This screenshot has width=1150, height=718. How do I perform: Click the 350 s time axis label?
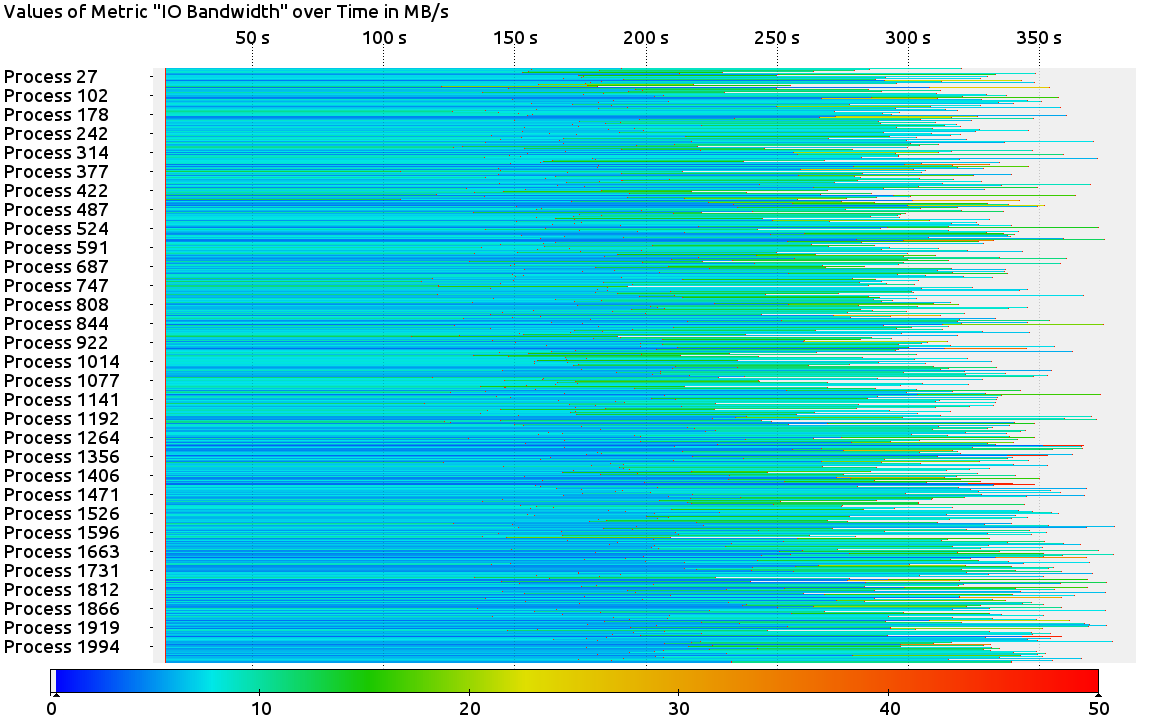coord(1039,38)
